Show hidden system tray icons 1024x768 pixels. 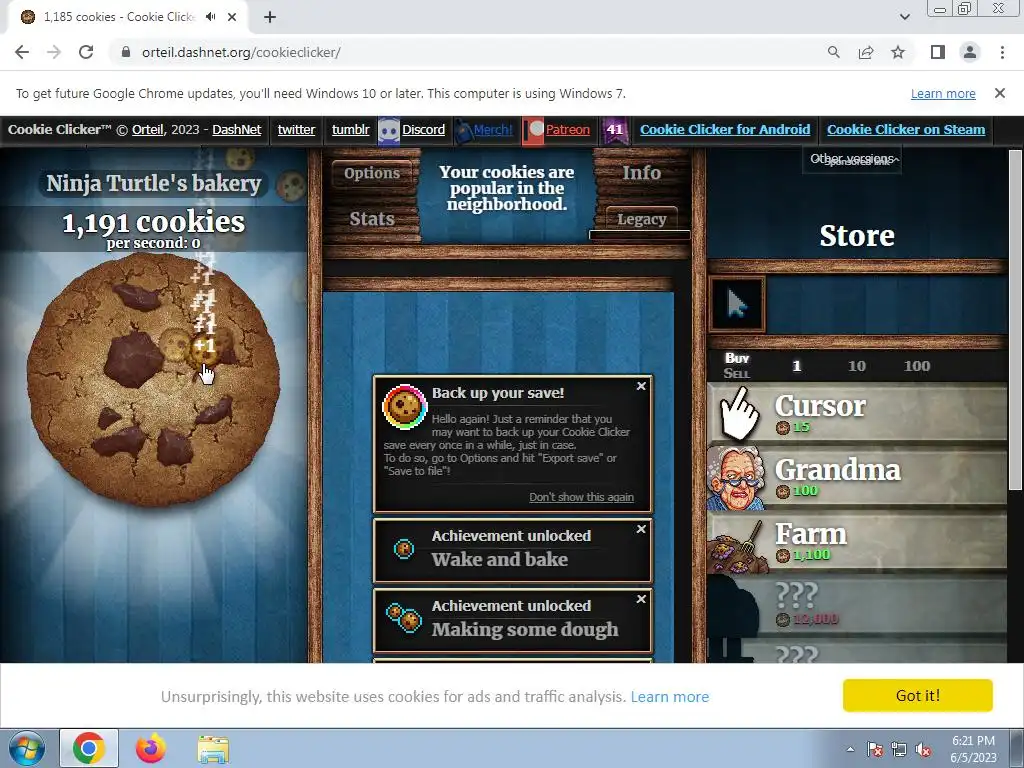click(850, 749)
